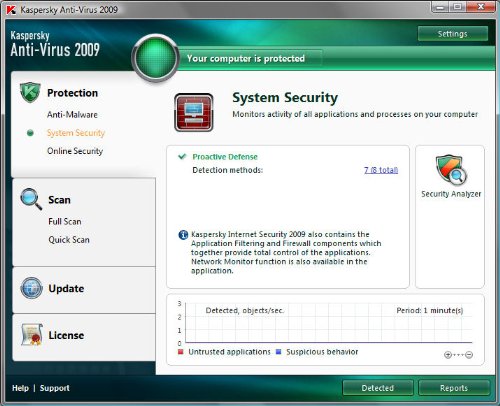This screenshot has height=406, width=500.
Task: Select Anti-Malware under Protection
Action: click(x=72, y=115)
